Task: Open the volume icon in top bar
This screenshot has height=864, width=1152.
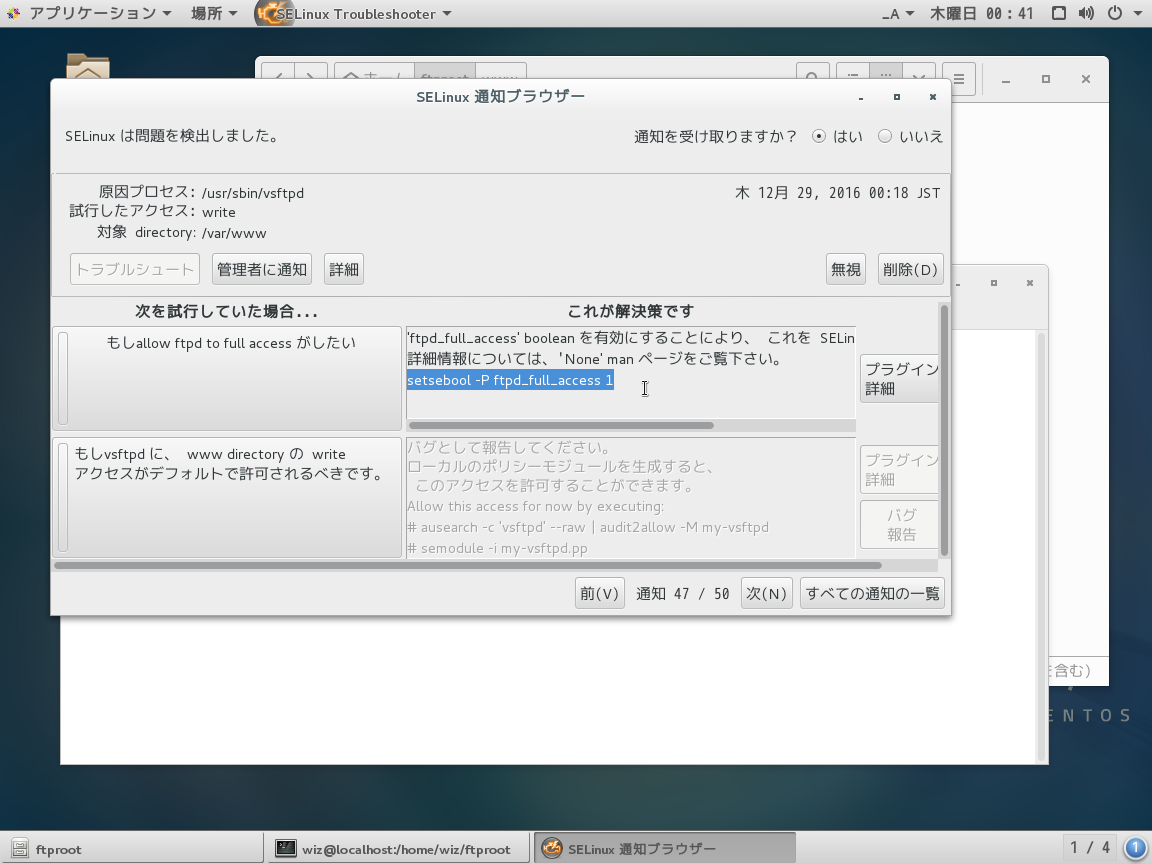Action: point(1086,13)
